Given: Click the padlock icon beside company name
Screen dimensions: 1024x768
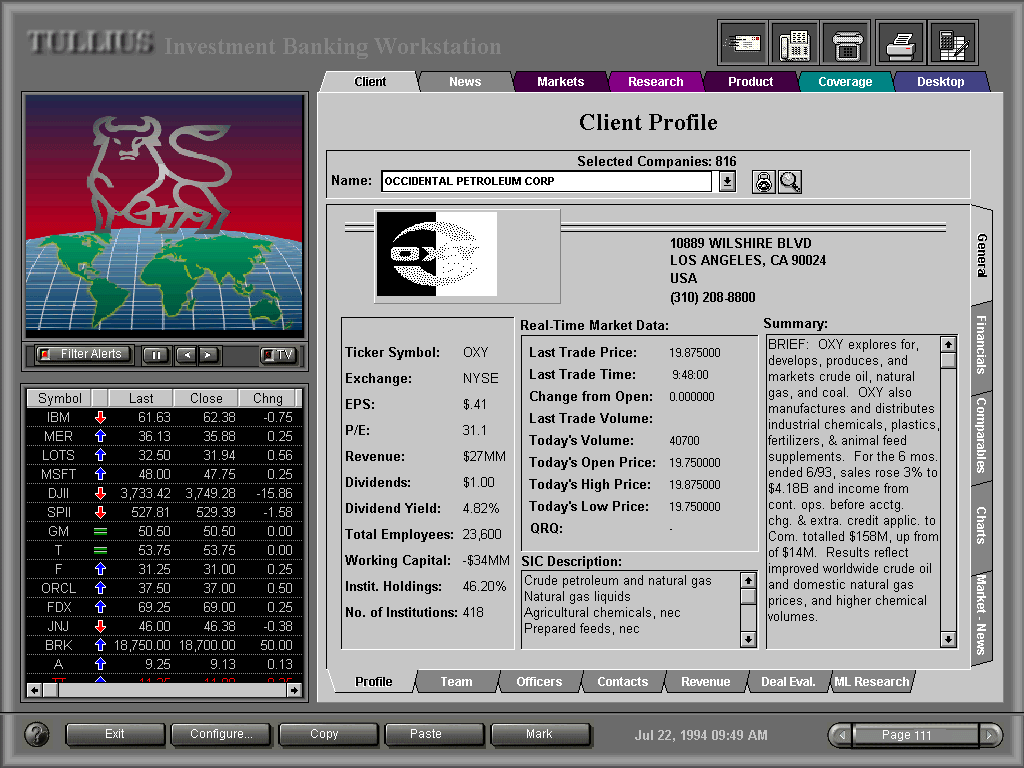Looking at the screenshot, I should click(763, 182).
